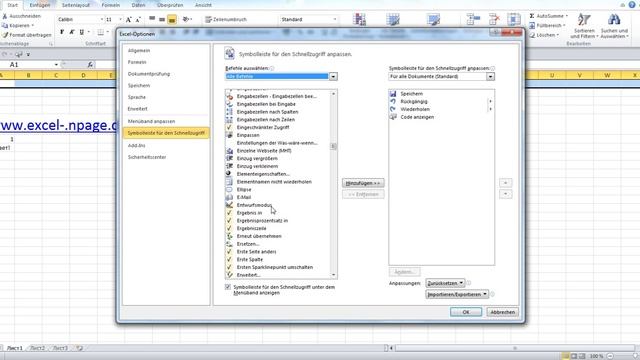Open Dokumentprüfung options category
The image size is (640, 360).
click(x=149, y=74)
